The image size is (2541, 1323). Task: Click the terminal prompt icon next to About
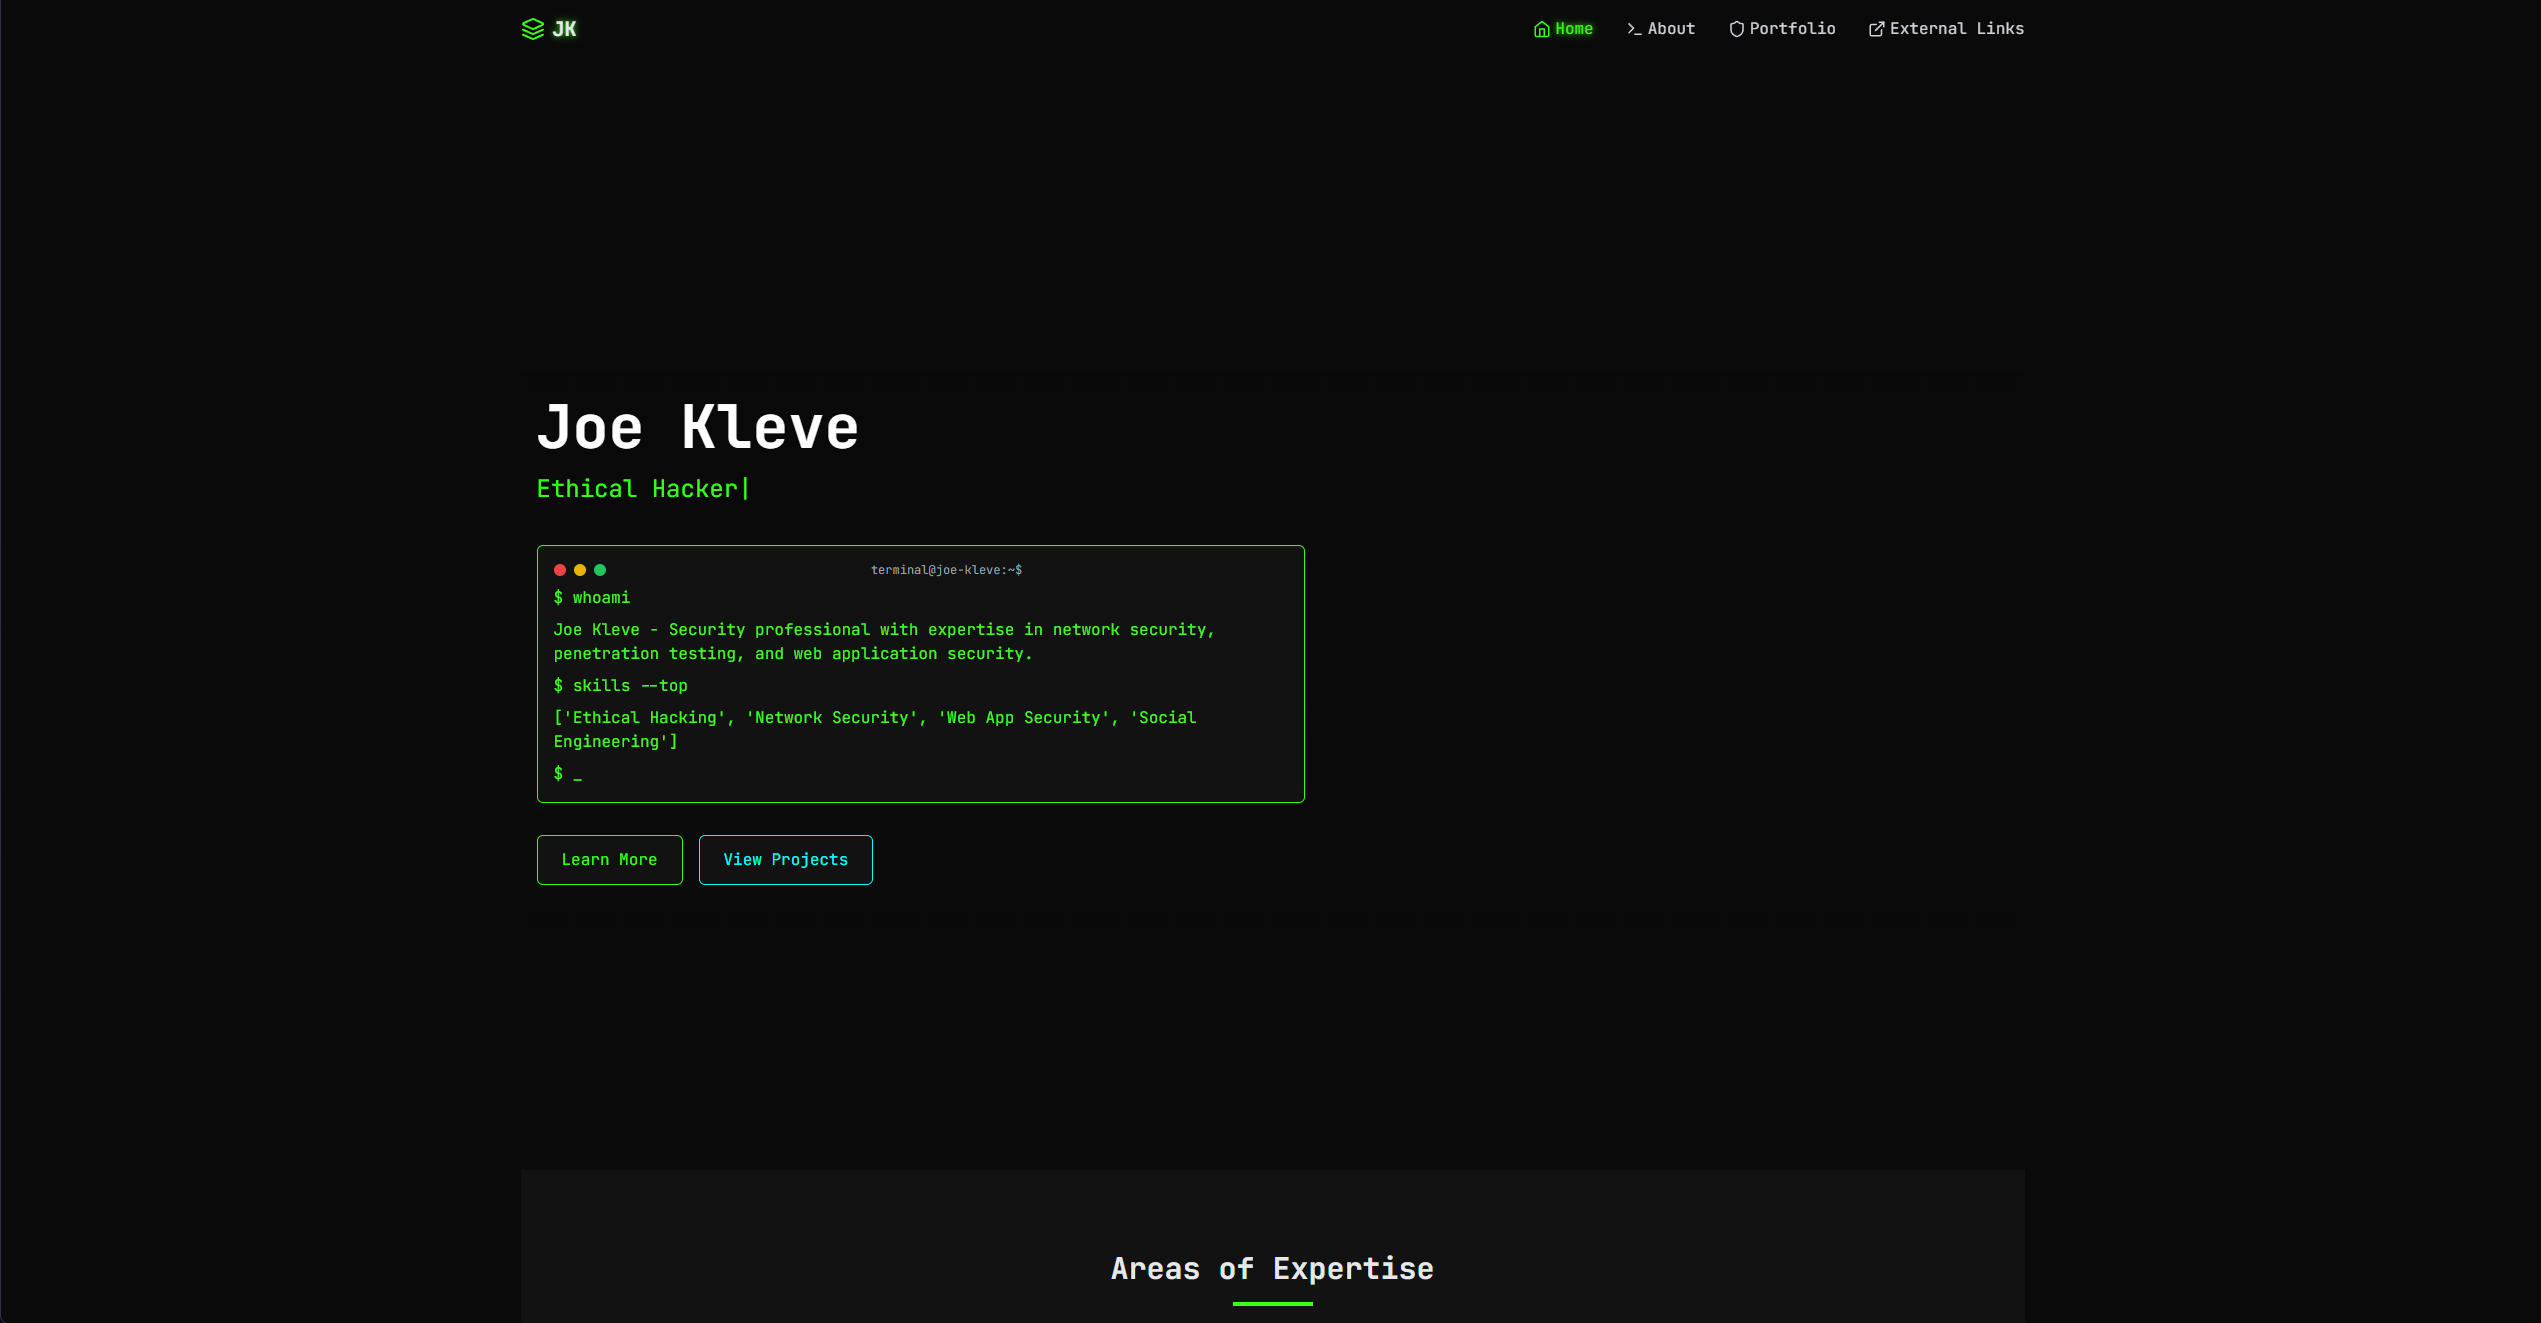[1633, 29]
